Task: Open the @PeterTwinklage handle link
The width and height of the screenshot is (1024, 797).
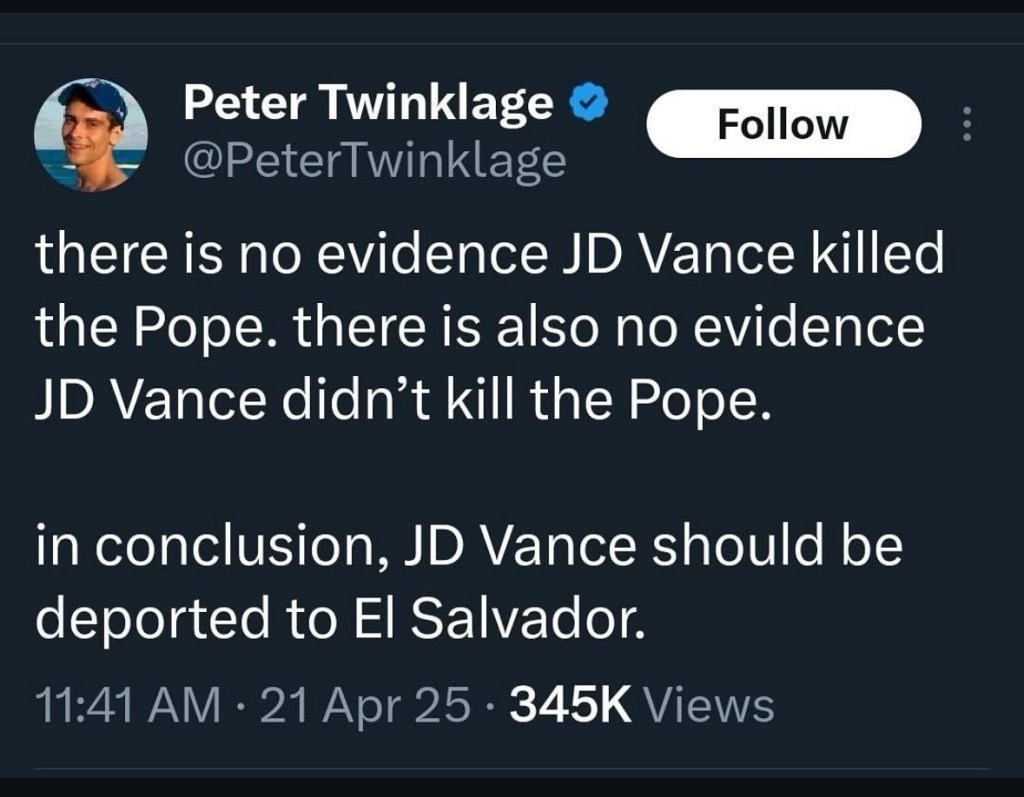Action: coord(374,162)
